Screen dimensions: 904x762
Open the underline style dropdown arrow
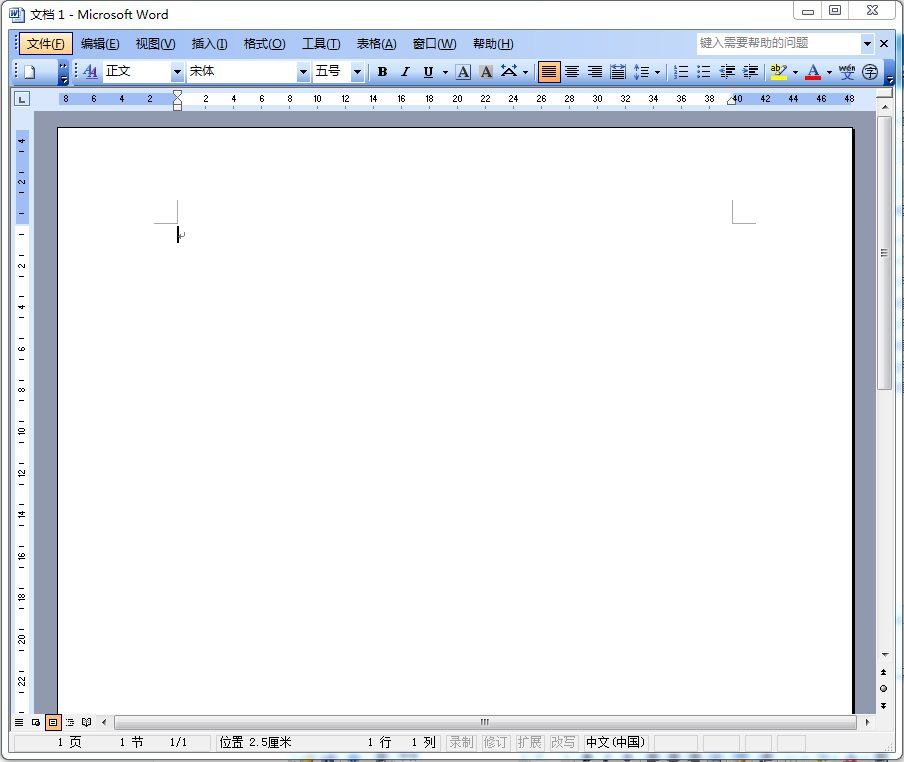445,72
